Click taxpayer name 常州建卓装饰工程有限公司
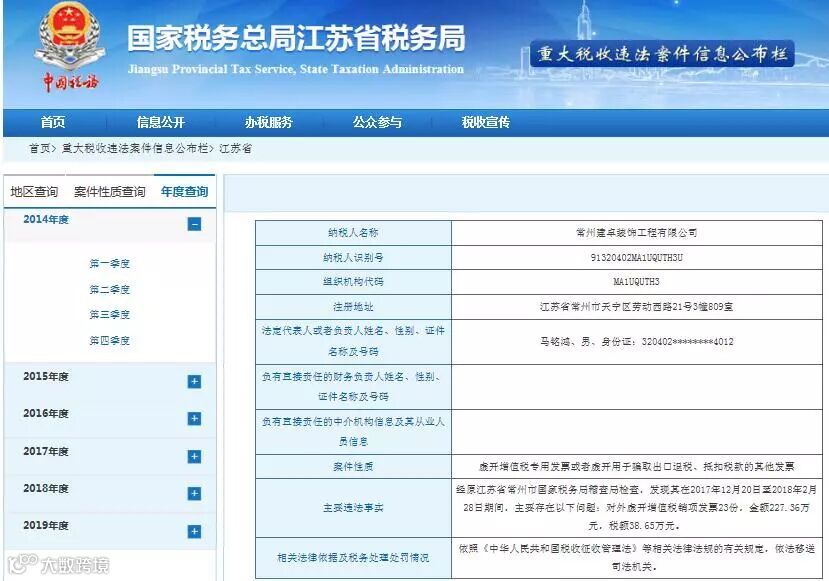The width and height of the screenshot is (829, 581). (x=637, y=233)
